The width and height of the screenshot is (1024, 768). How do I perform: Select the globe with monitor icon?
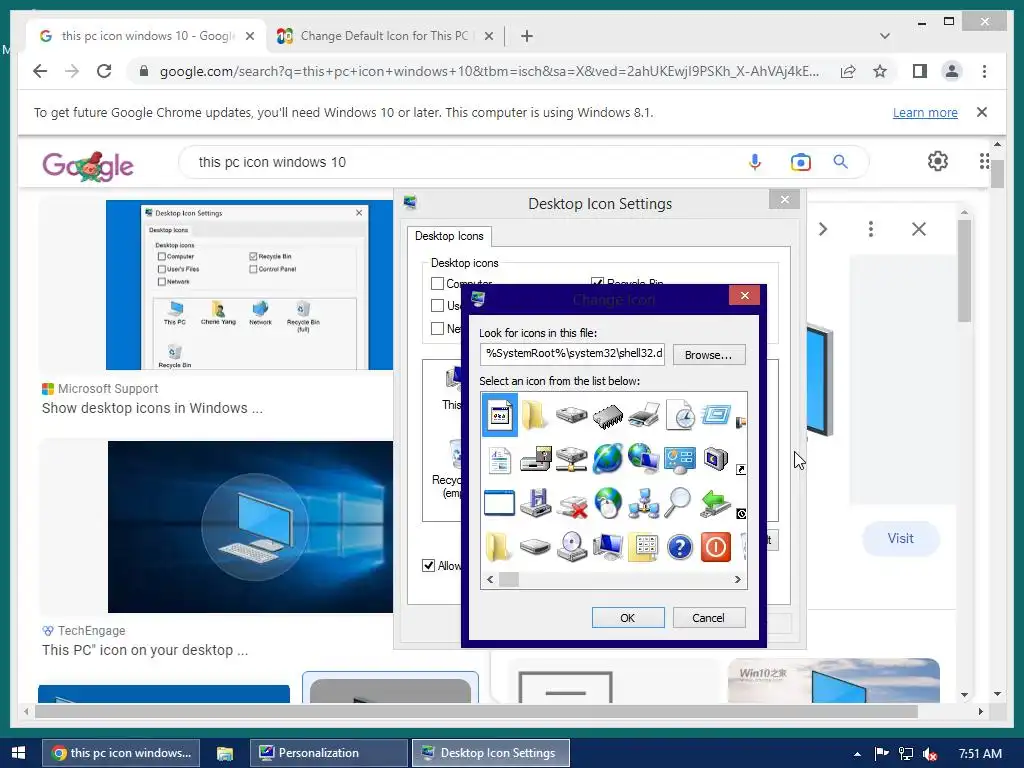643,458
